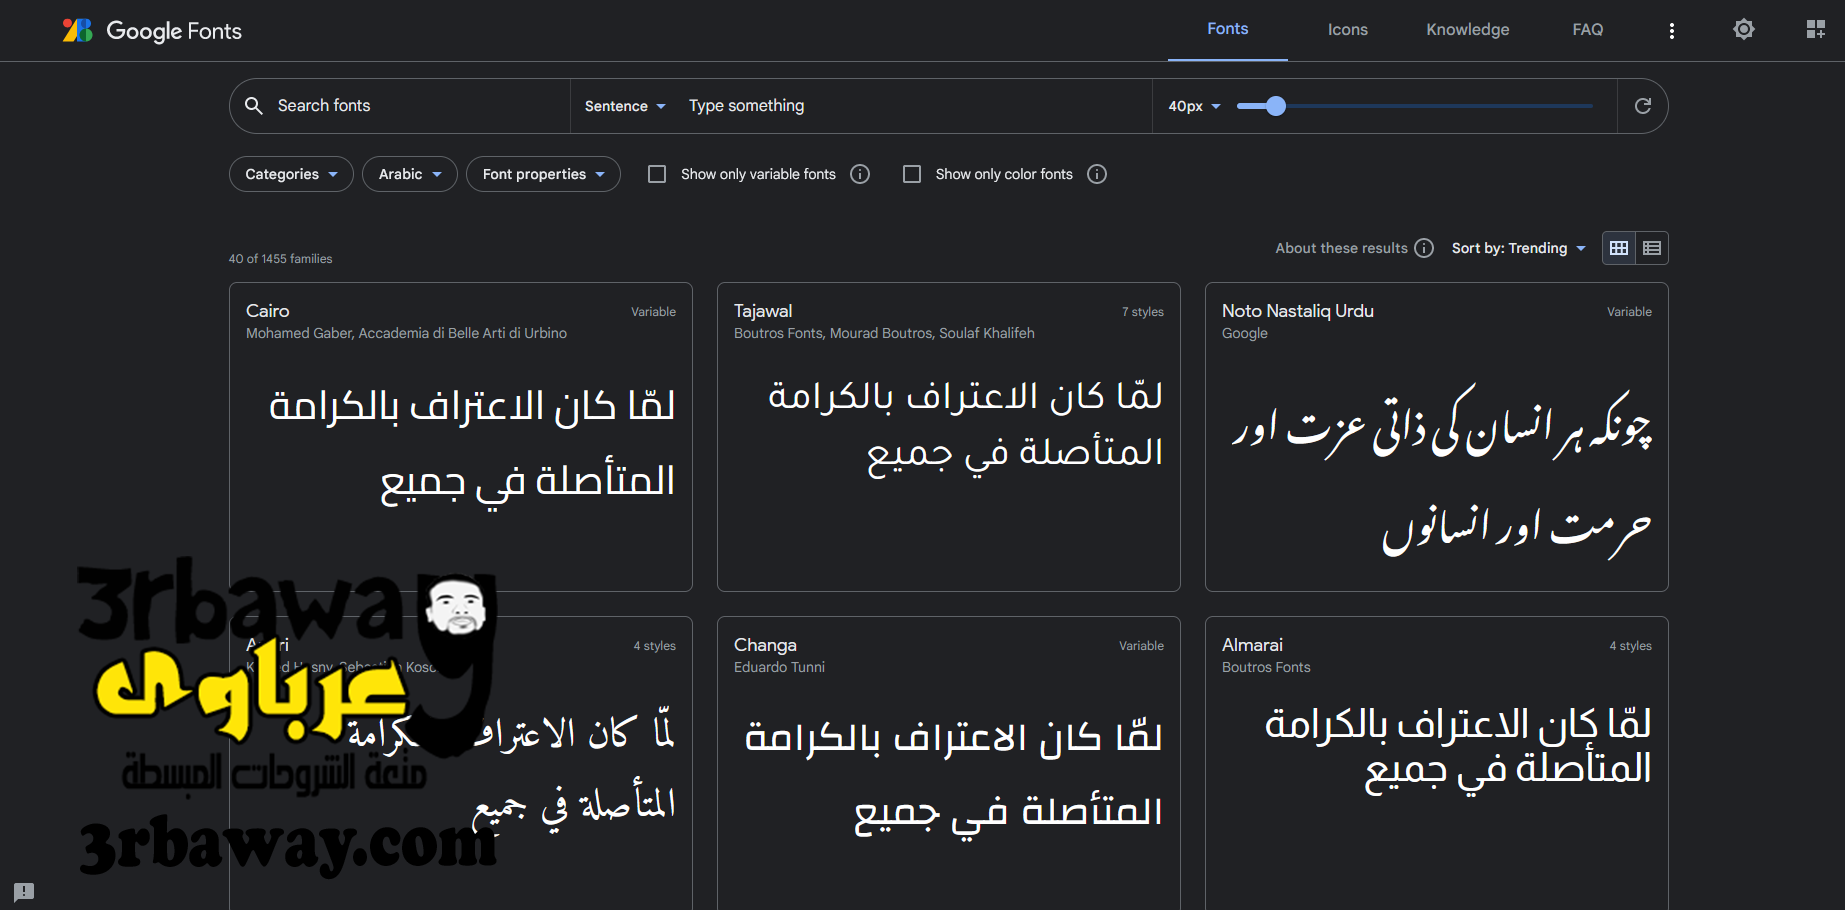The height and width of the screenshot is (910, 1845).
Task: Click 'Google' designer under Noto Nastaliq Urdu
Action: coord(1244,333)
